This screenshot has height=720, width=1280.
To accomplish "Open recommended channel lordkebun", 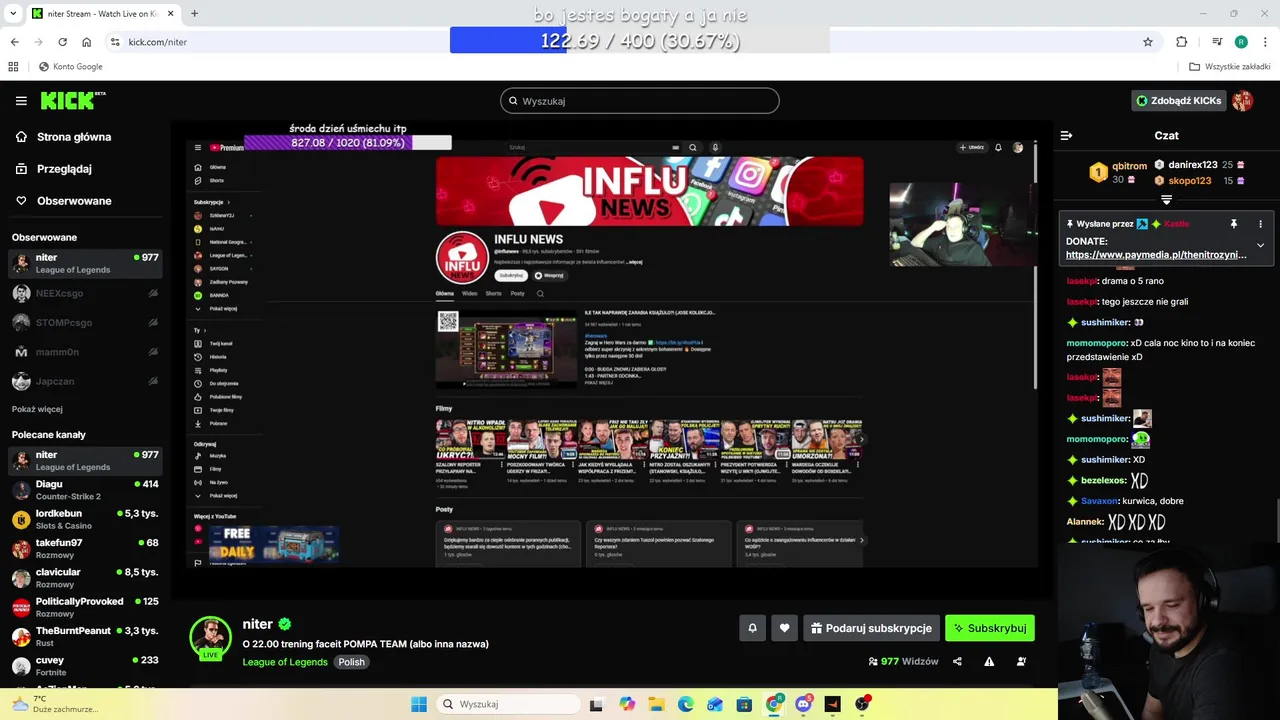I will pyautogui.click(x=85, y=519).
